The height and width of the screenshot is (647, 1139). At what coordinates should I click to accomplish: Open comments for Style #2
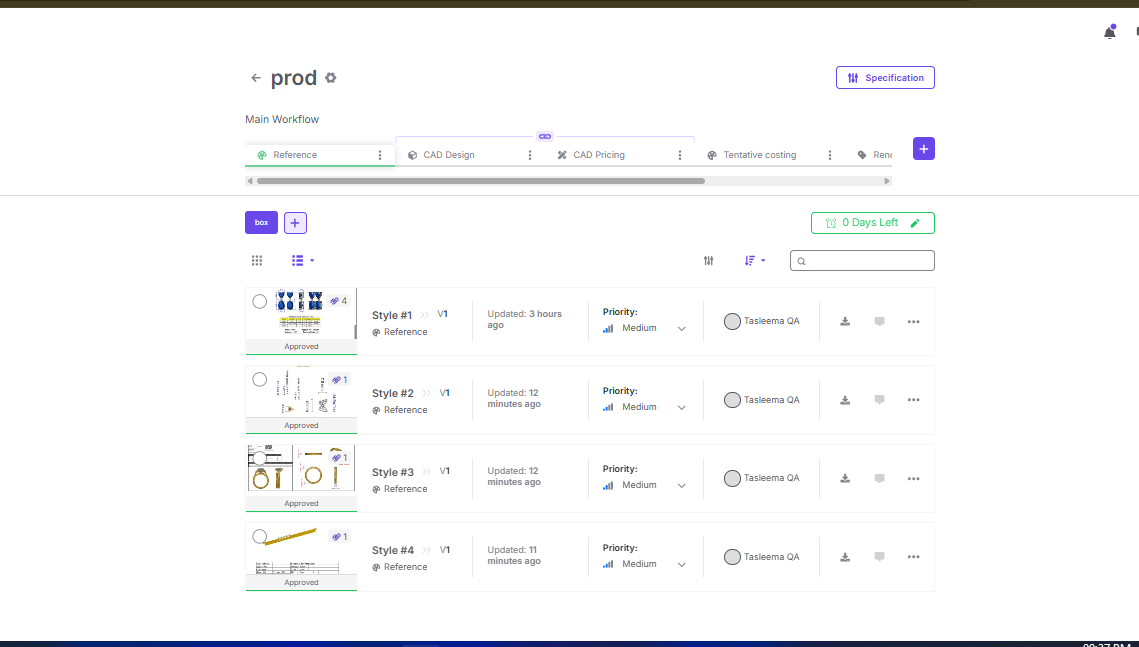879,400
